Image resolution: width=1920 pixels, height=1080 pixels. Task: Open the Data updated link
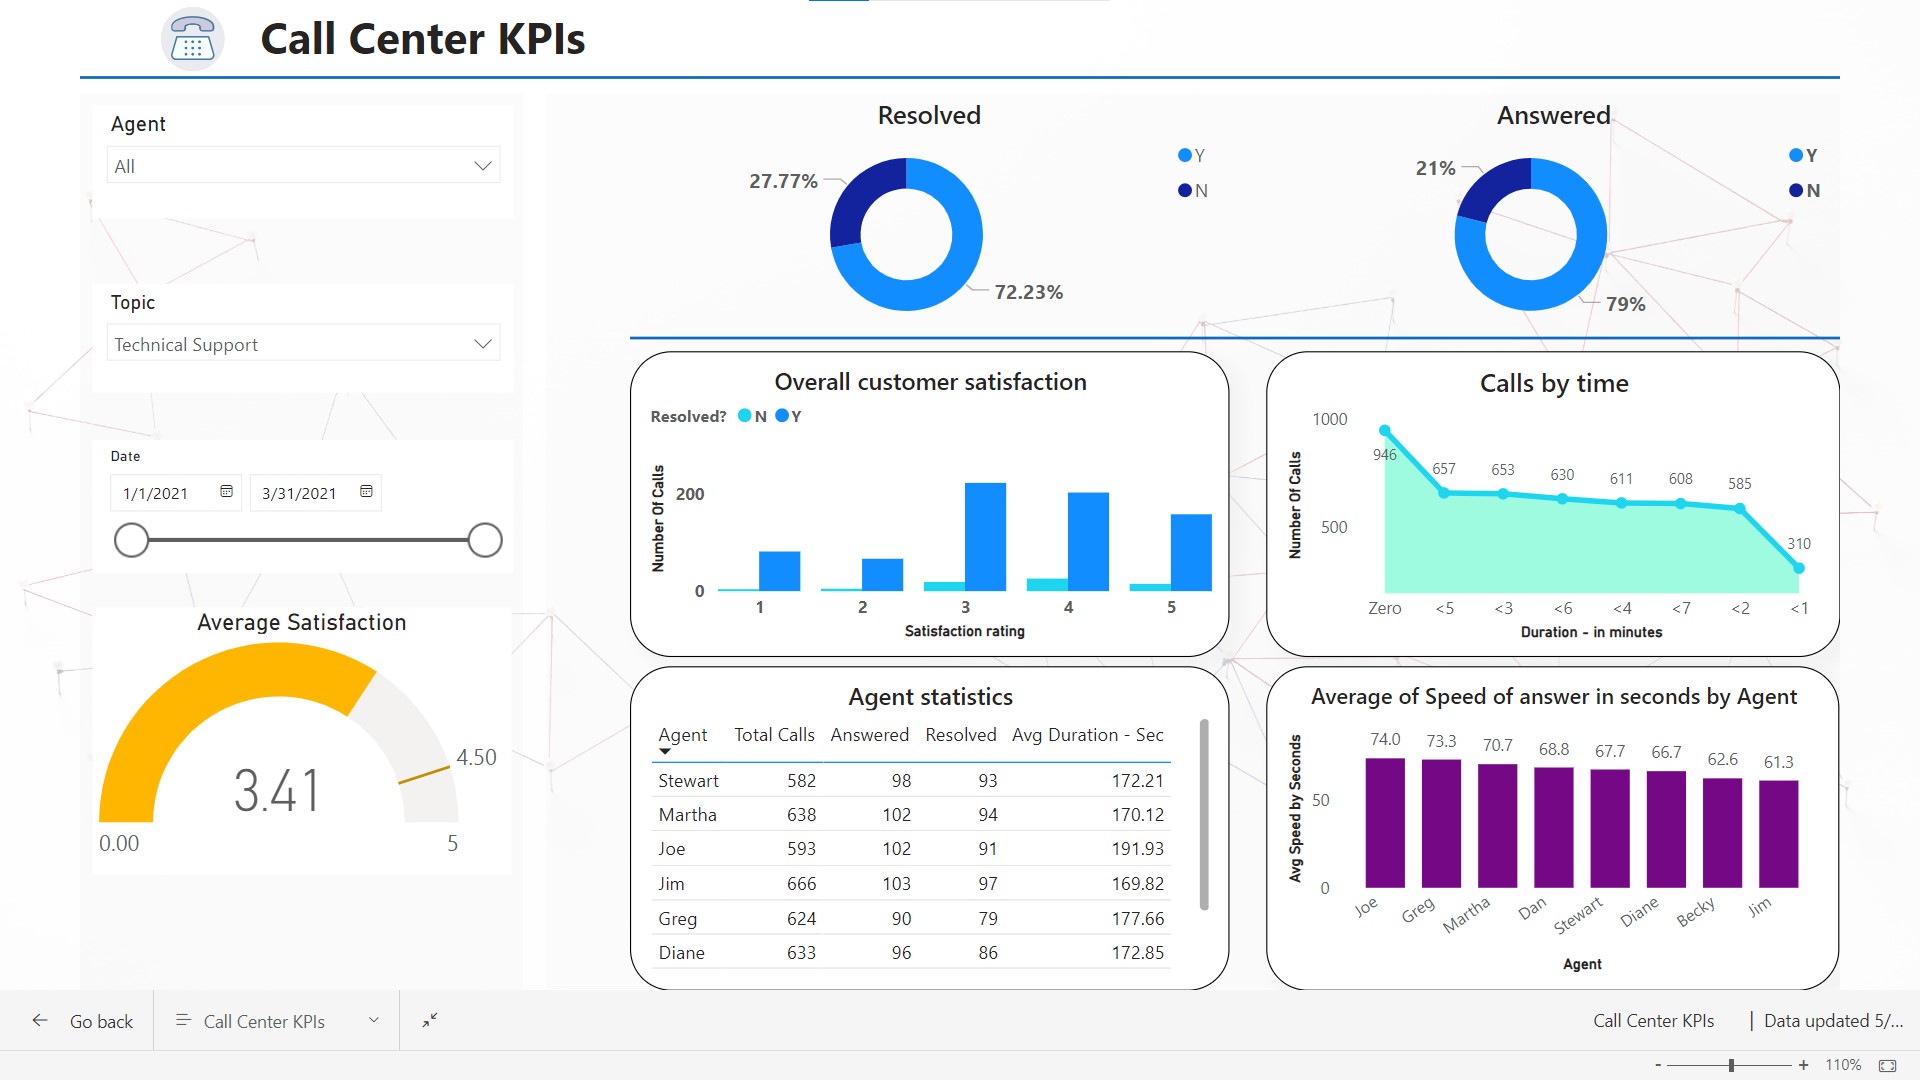1832,1020
